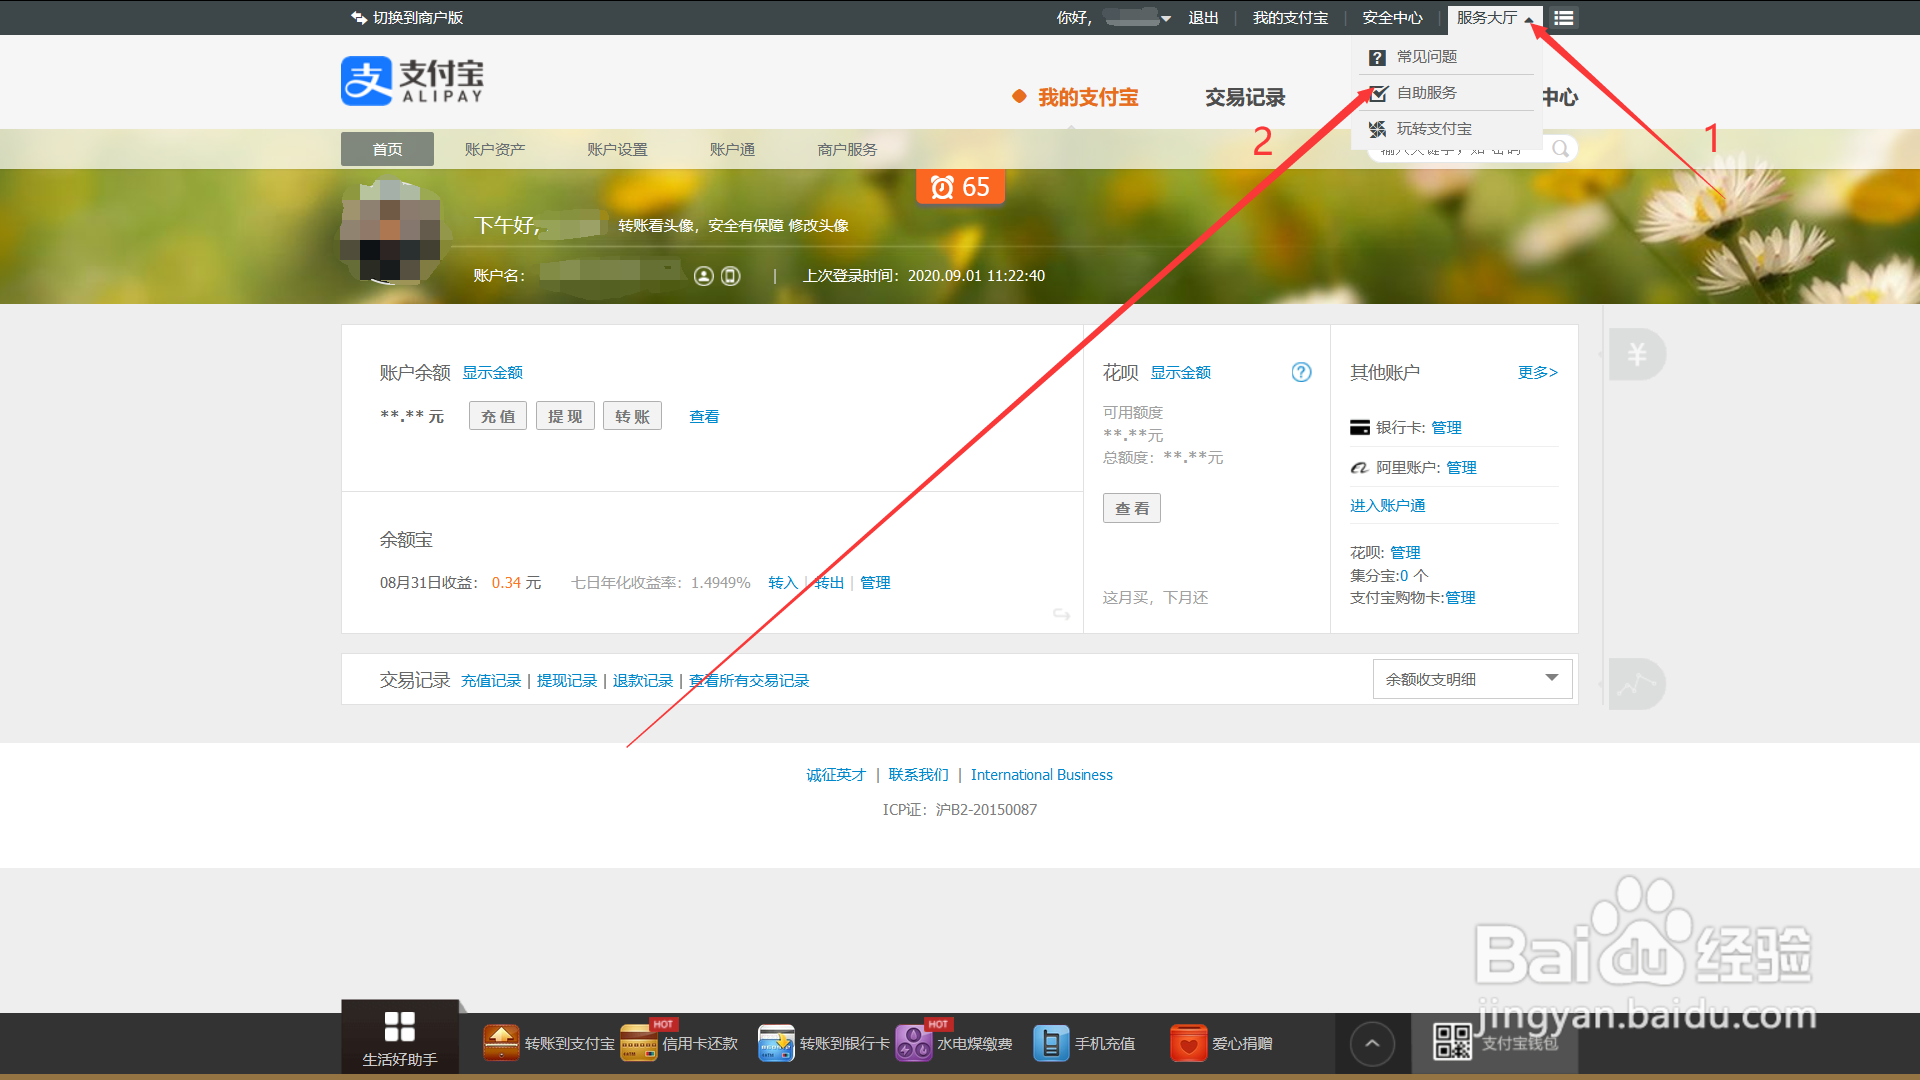Viewport: 1920px width, 1080px height.
Task: Switch to the 账户设置 tab
Action: coord(617,148)
